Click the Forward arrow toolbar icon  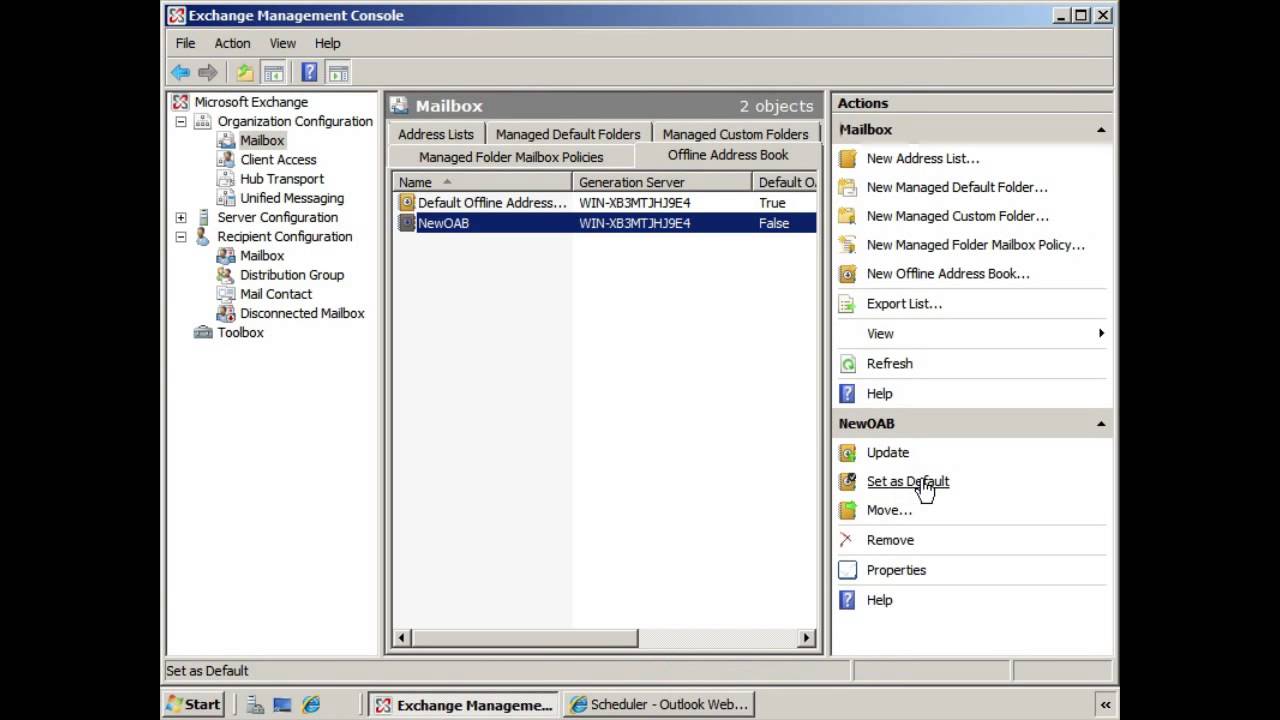click(x=208, y=72)
